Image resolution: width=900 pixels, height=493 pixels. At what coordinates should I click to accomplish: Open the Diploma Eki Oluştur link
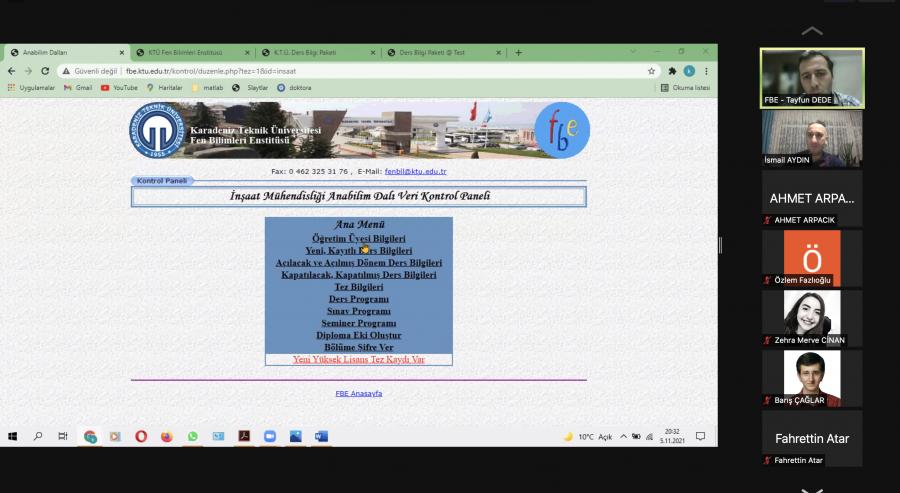[359, 335]
